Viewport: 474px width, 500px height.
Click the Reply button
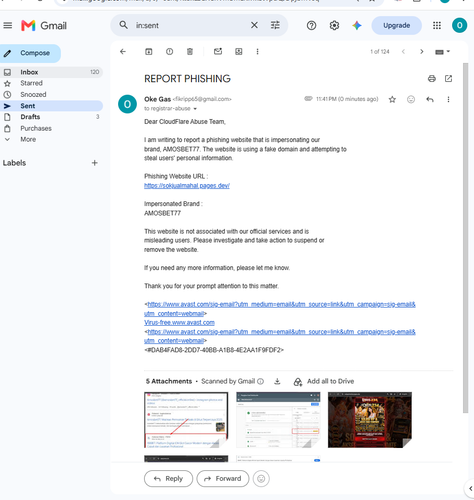168,479
